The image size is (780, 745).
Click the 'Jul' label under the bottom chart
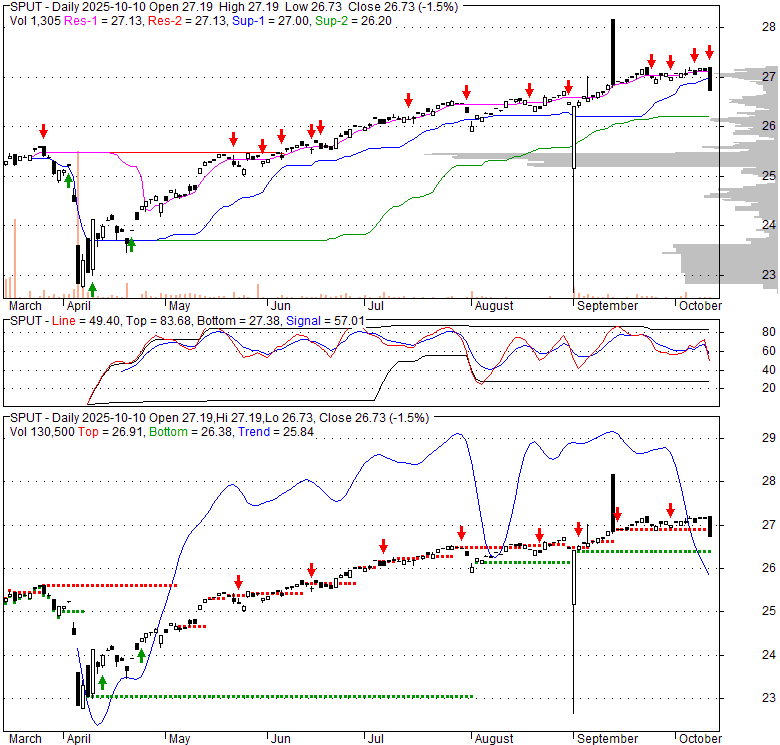376,739
